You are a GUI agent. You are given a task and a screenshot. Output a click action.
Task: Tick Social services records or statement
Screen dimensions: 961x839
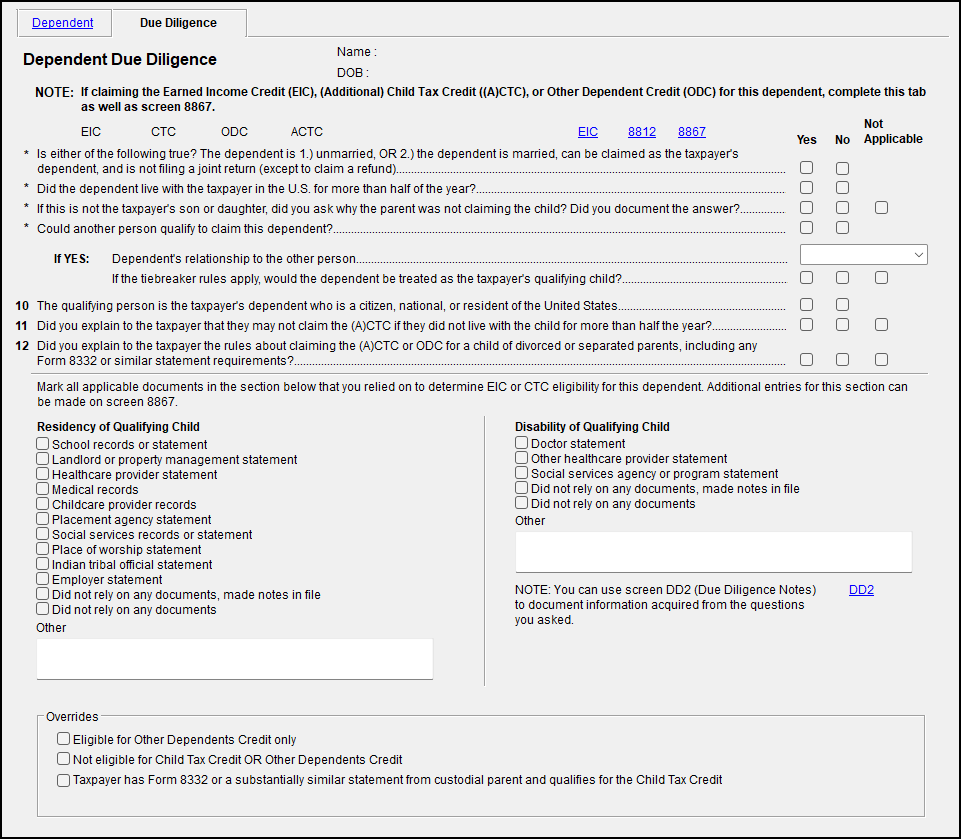click(x=42, y=534)
